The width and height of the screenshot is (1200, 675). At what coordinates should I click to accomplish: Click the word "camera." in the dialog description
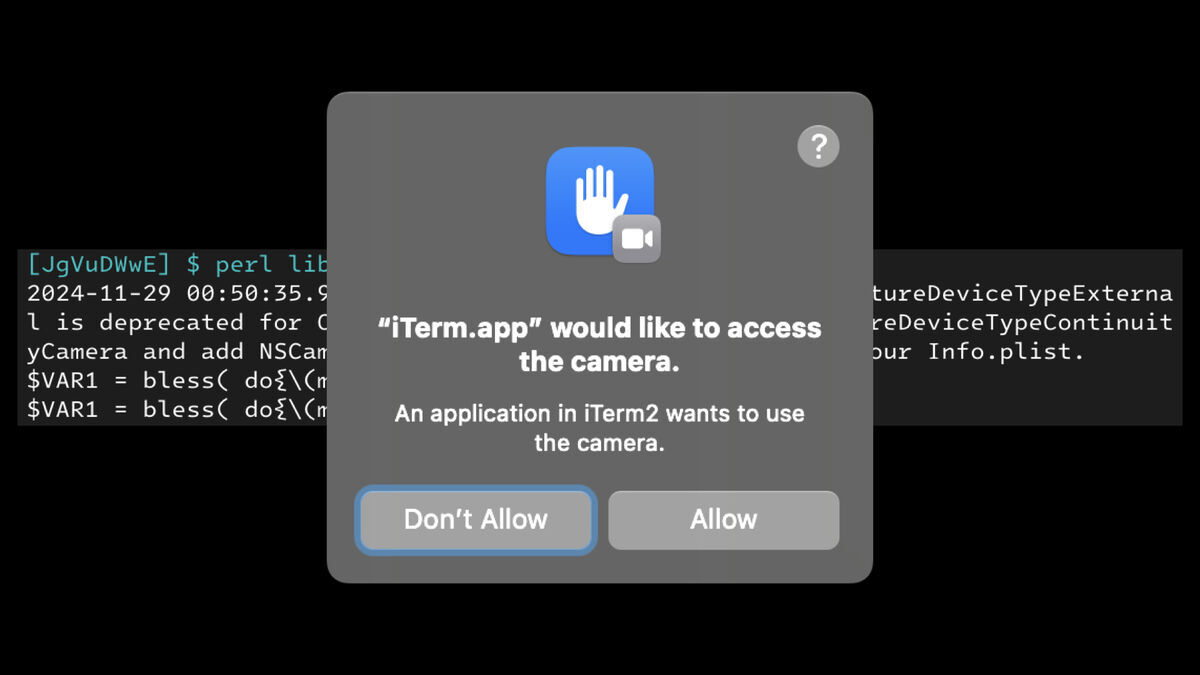[x=627, y=442]
